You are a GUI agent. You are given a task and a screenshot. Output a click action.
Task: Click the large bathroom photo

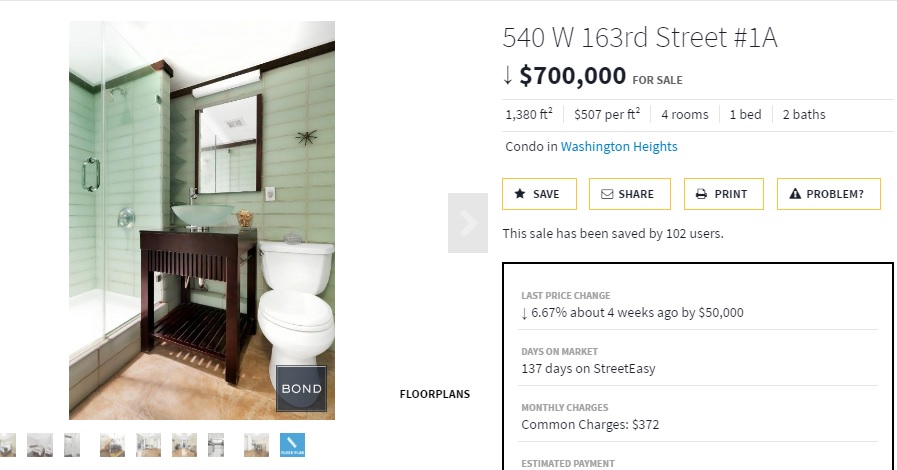202,221
